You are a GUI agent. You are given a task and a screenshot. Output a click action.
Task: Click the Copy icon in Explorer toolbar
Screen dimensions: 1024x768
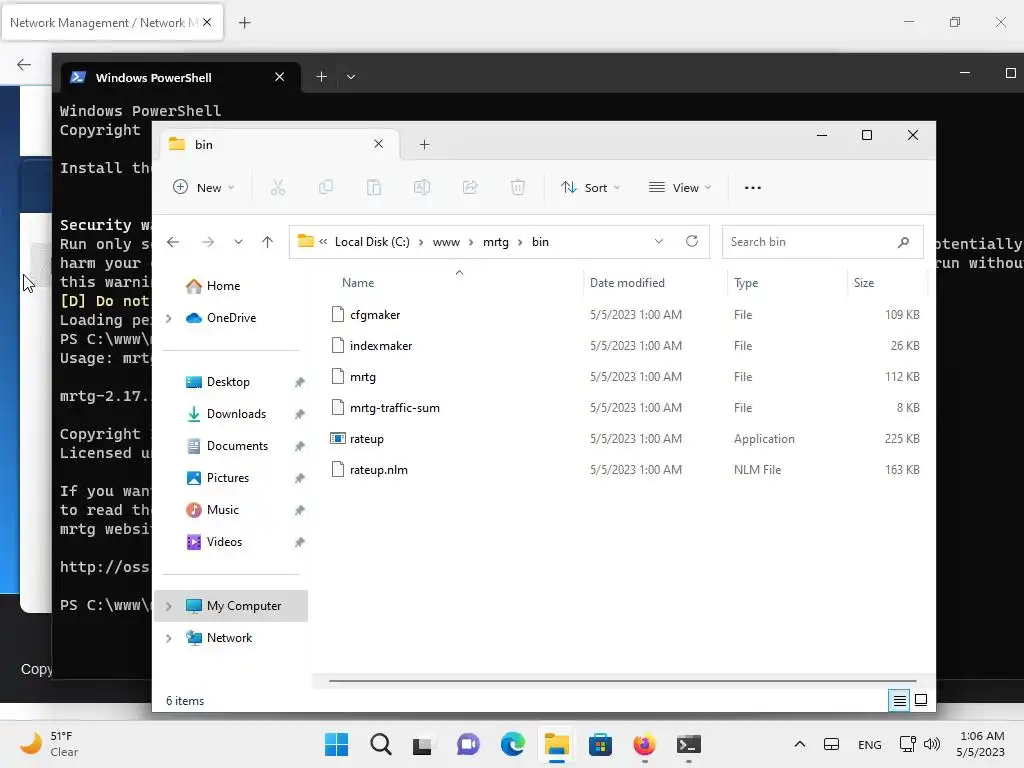pyautogui.click(x=326, y=187)
